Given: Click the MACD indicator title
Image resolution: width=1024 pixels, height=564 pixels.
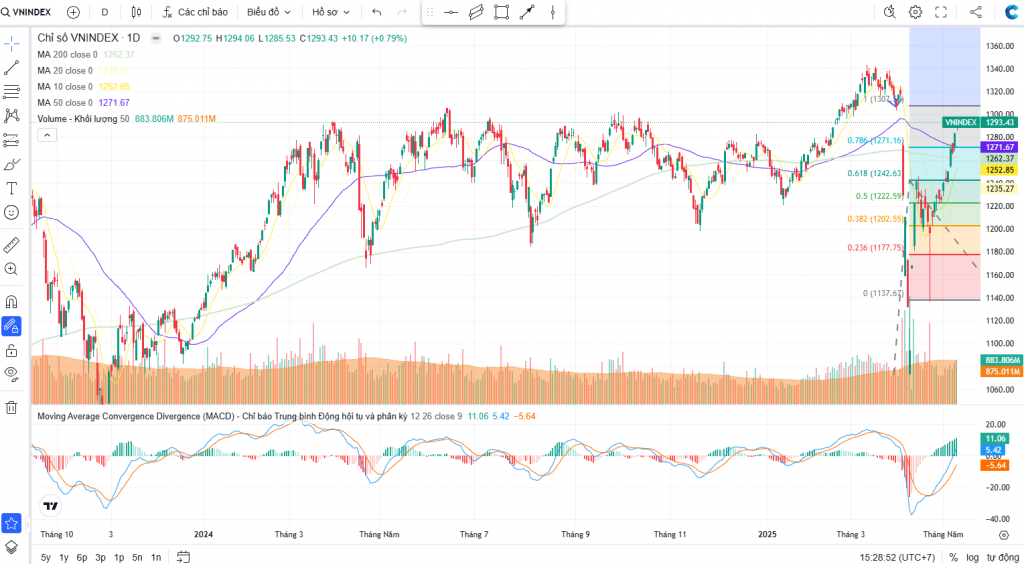Looking at the screenshot, I should (x=223, y=416).
